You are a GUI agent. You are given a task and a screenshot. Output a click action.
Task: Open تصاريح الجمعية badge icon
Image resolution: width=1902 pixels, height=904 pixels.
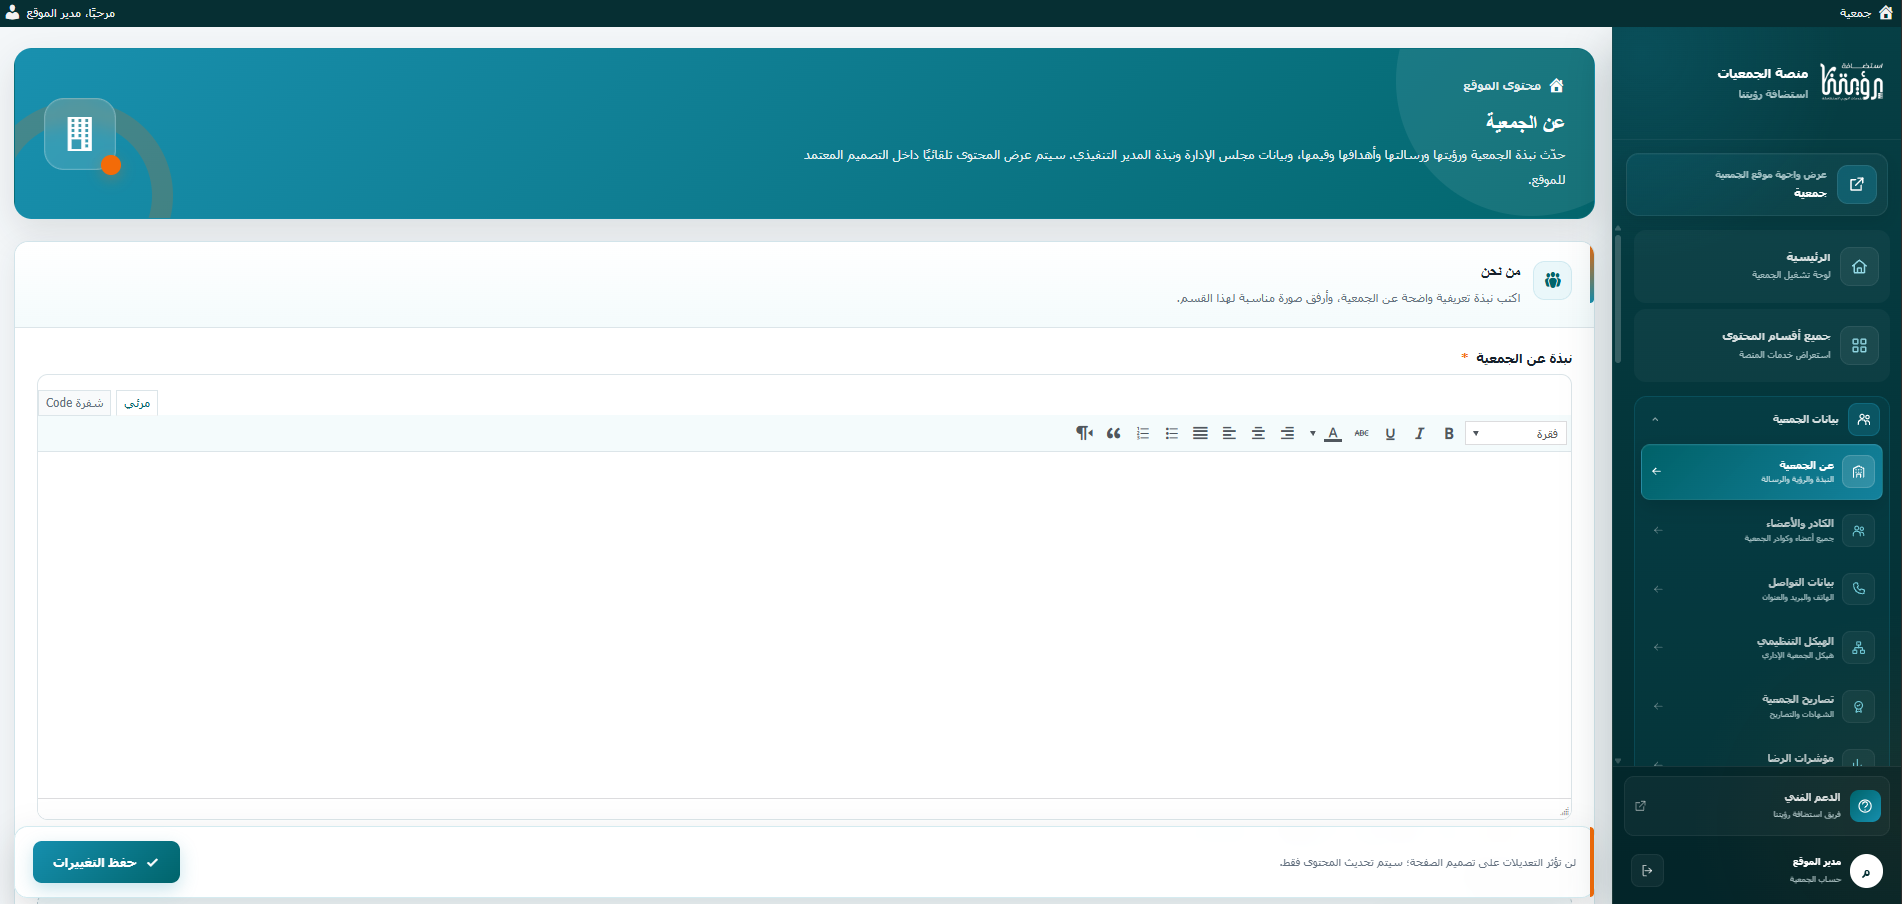point(1858,707)
